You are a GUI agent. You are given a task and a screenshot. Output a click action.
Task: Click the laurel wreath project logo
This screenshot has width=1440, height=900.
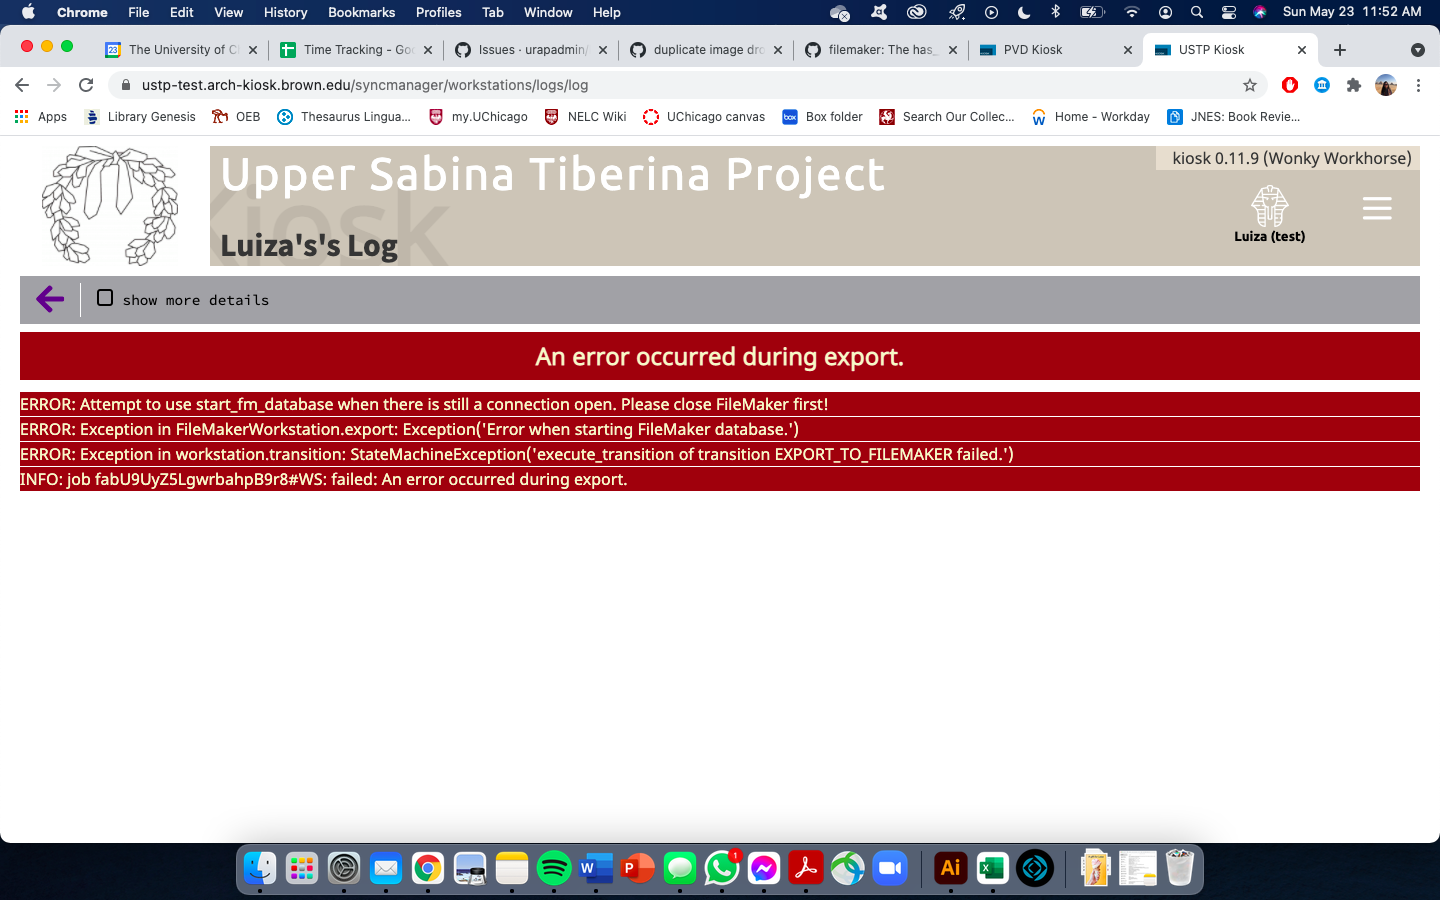110,205
